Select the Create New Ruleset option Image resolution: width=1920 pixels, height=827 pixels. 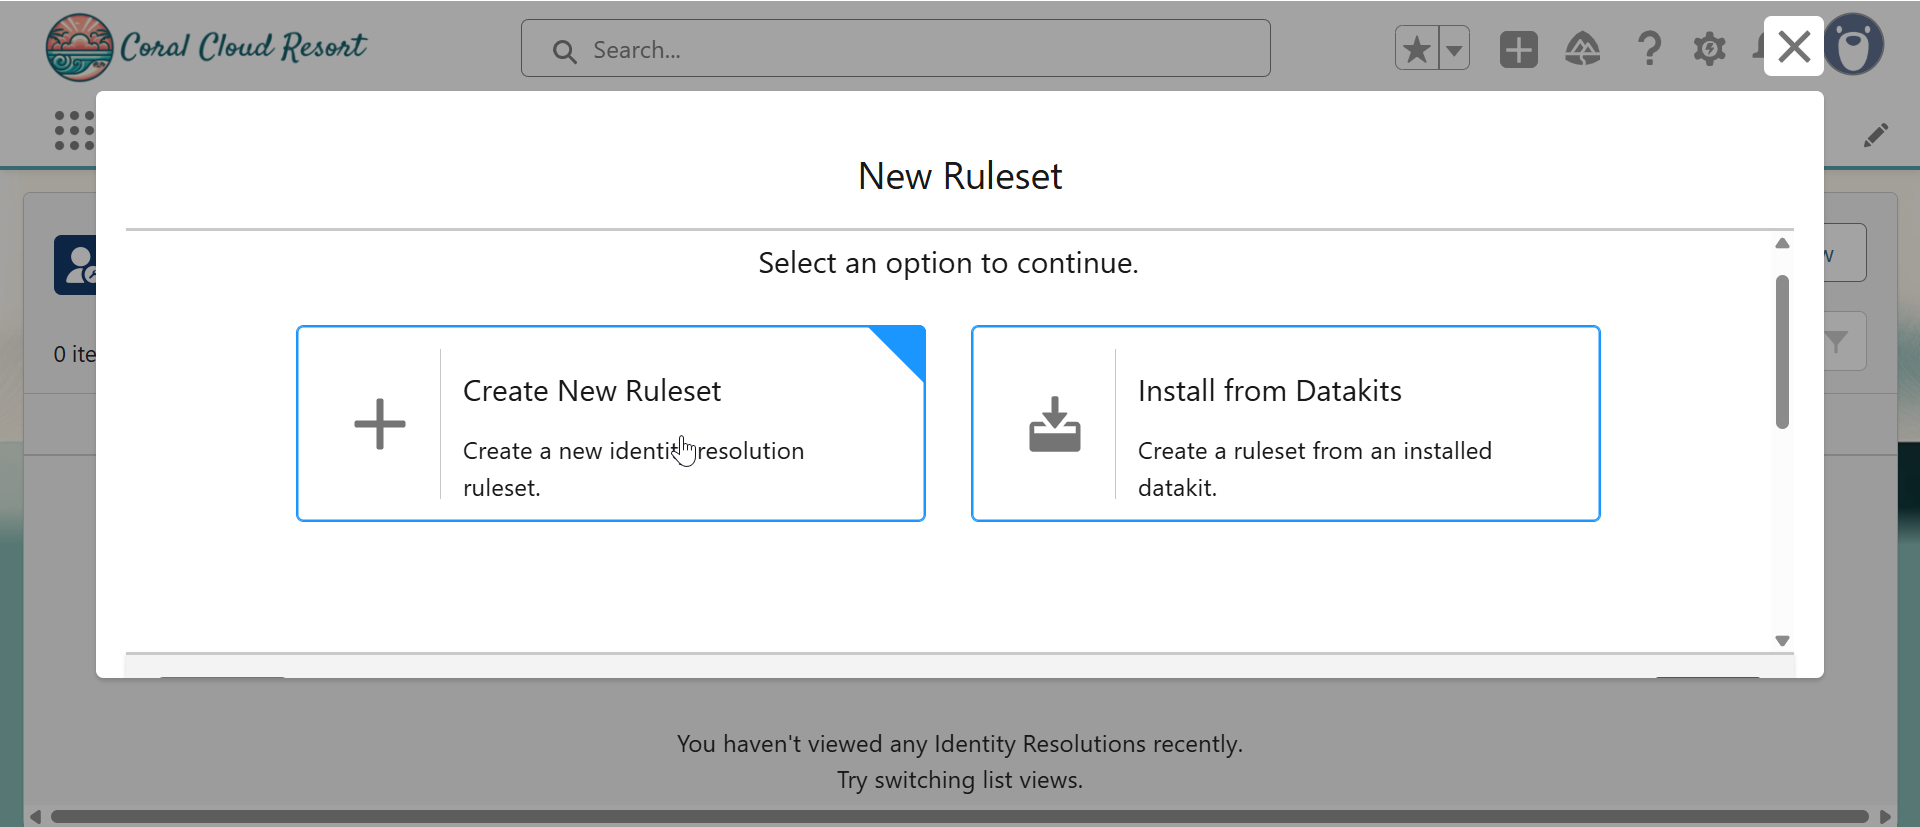pos(610,423)
